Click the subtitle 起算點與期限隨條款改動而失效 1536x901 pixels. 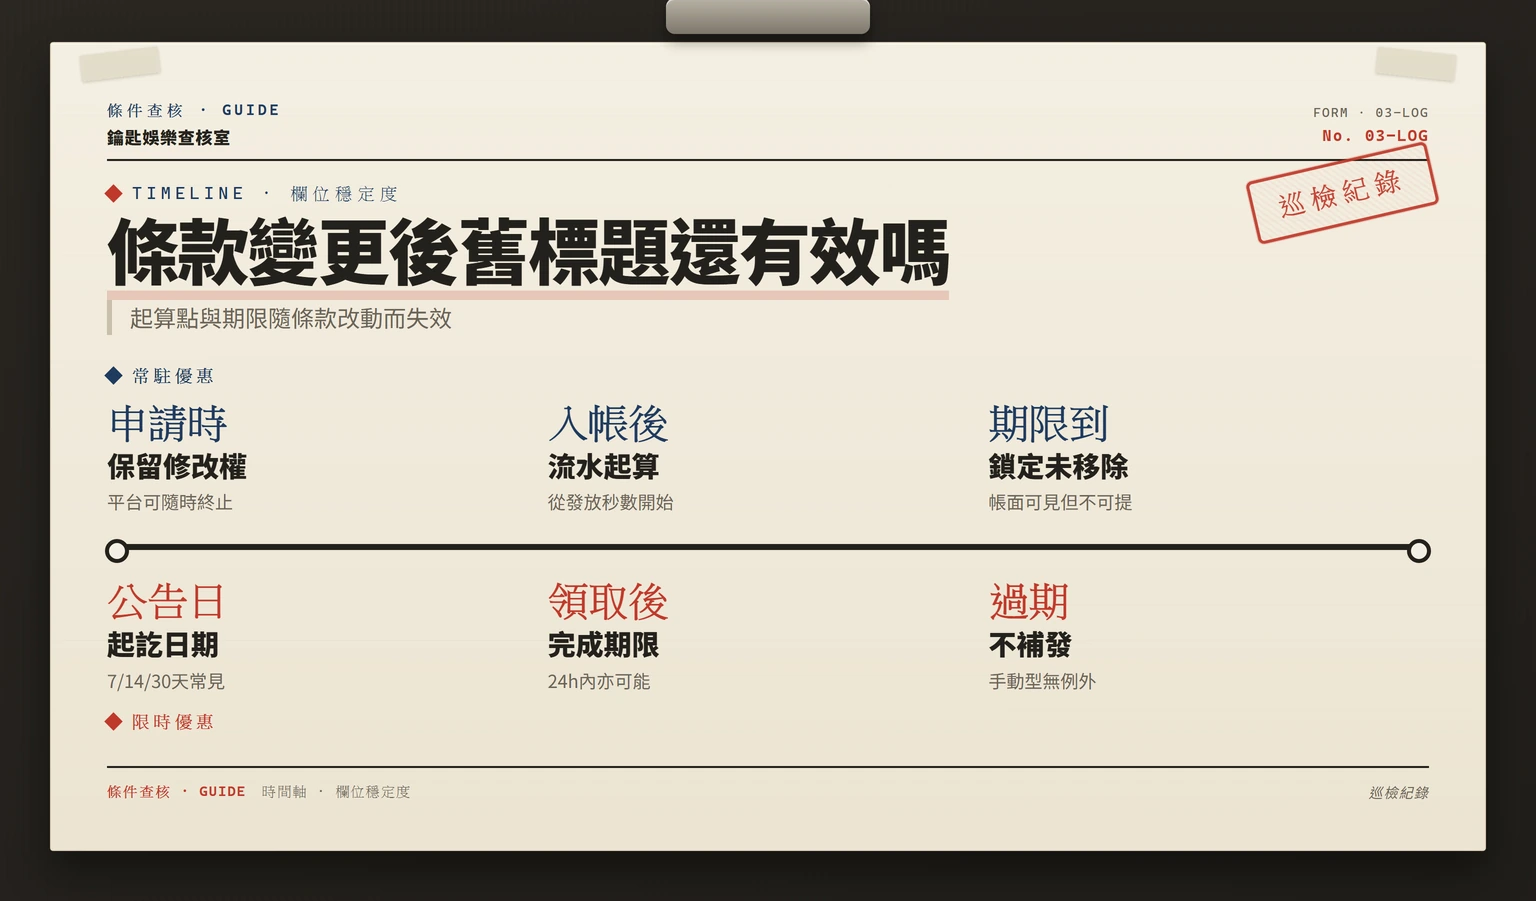(291, 318)
